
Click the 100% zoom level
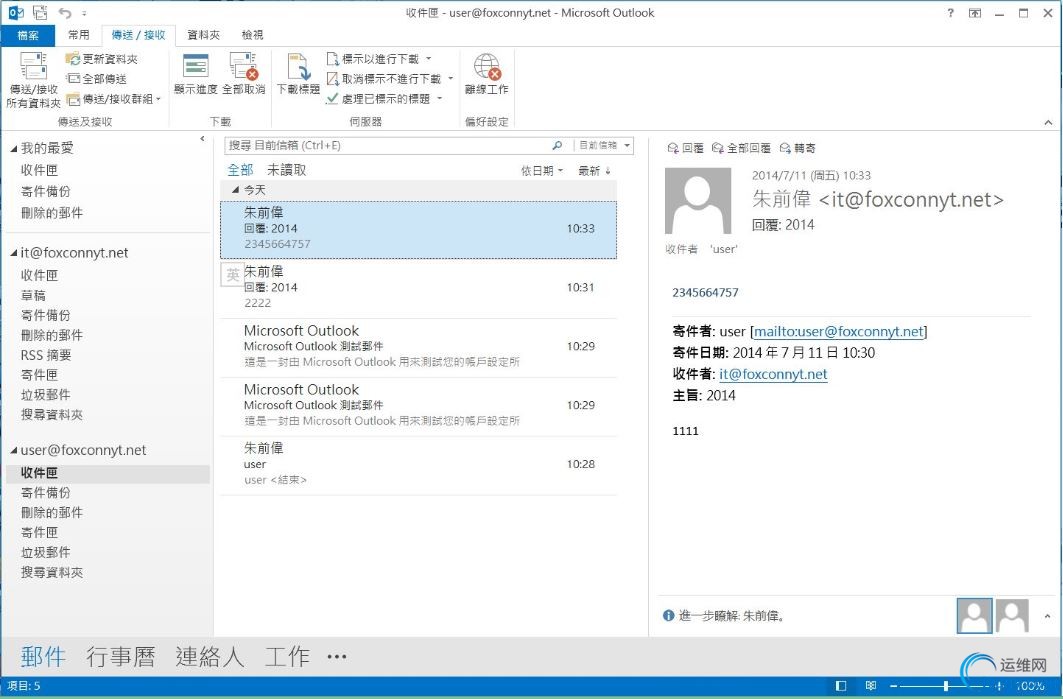coord(1030,686)
